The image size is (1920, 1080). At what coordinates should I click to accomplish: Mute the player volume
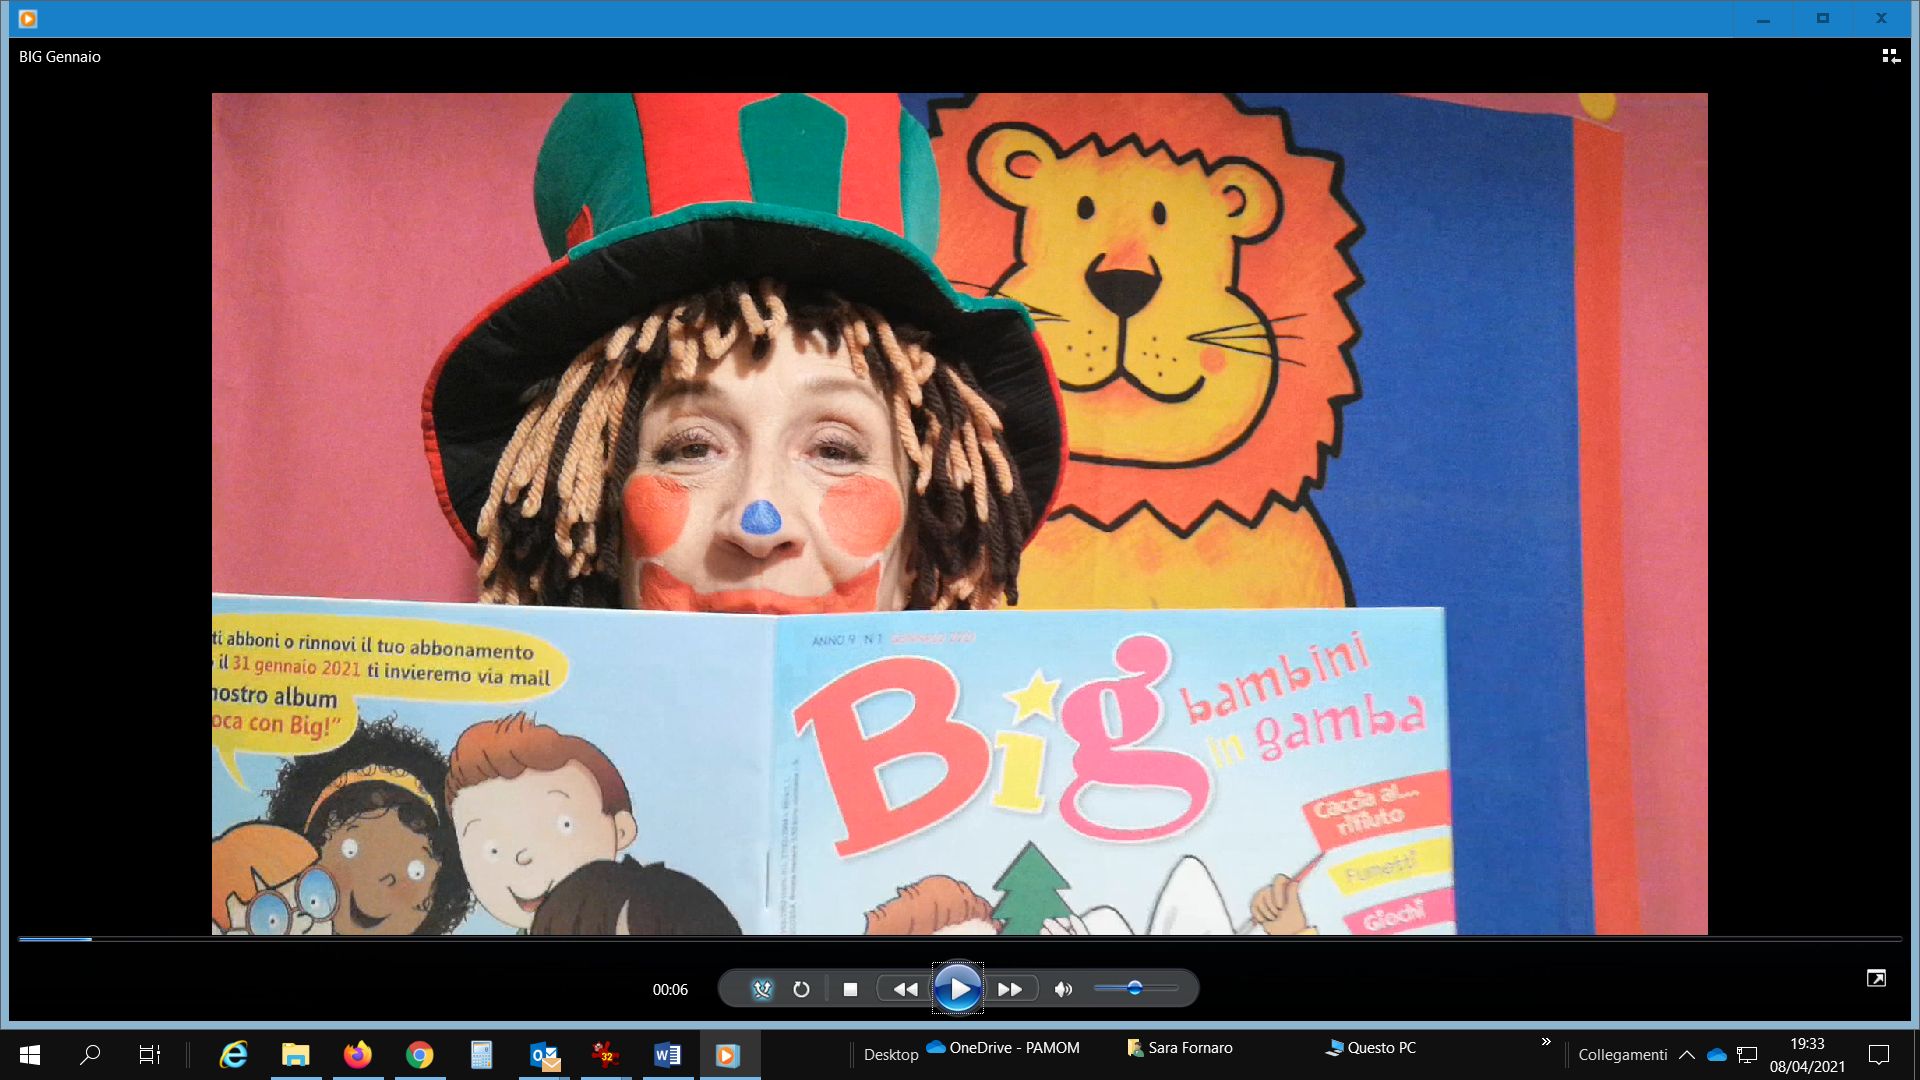1063,989
